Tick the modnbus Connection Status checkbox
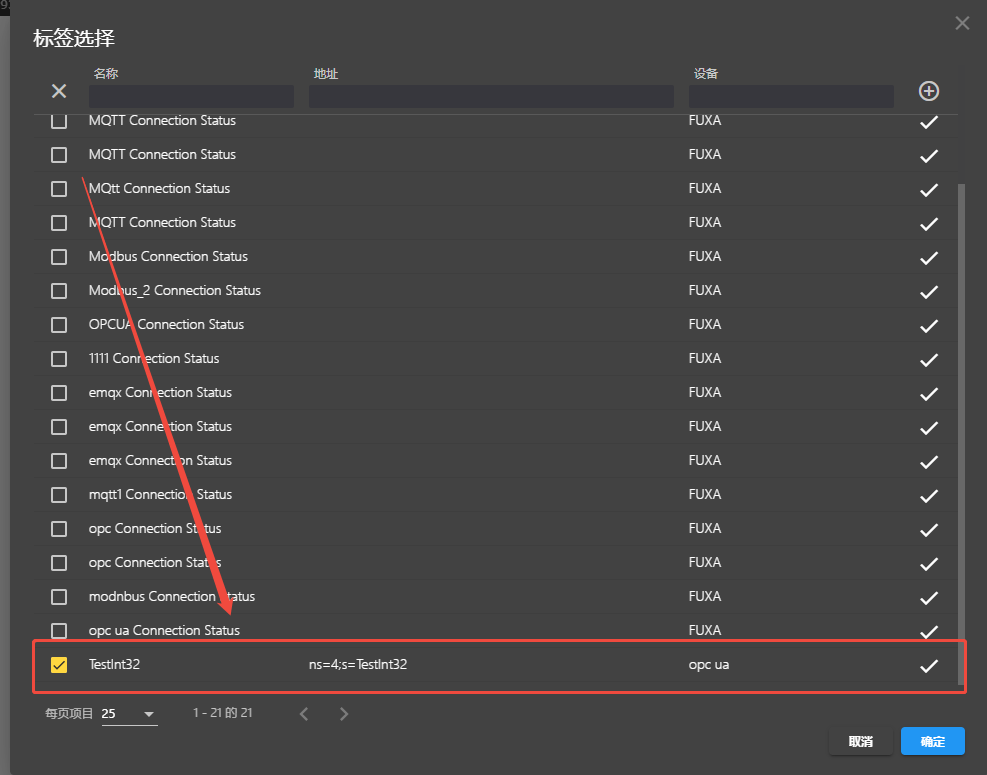Image resolution: width=987 pixels, height=775 pixels. pyautogui.click(x=59, y=597)
